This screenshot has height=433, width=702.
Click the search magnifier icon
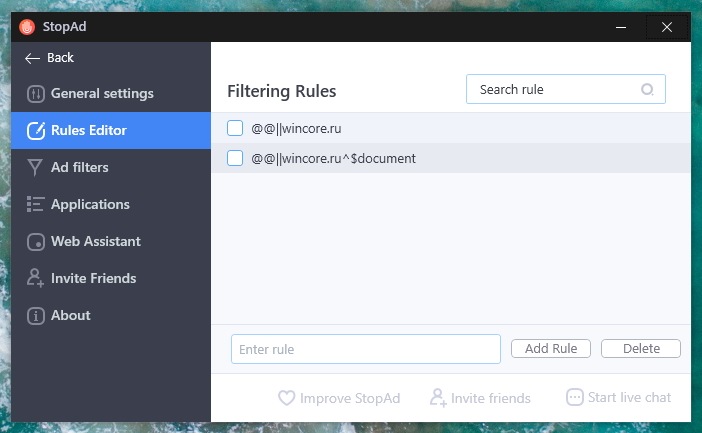pos(647,90)
